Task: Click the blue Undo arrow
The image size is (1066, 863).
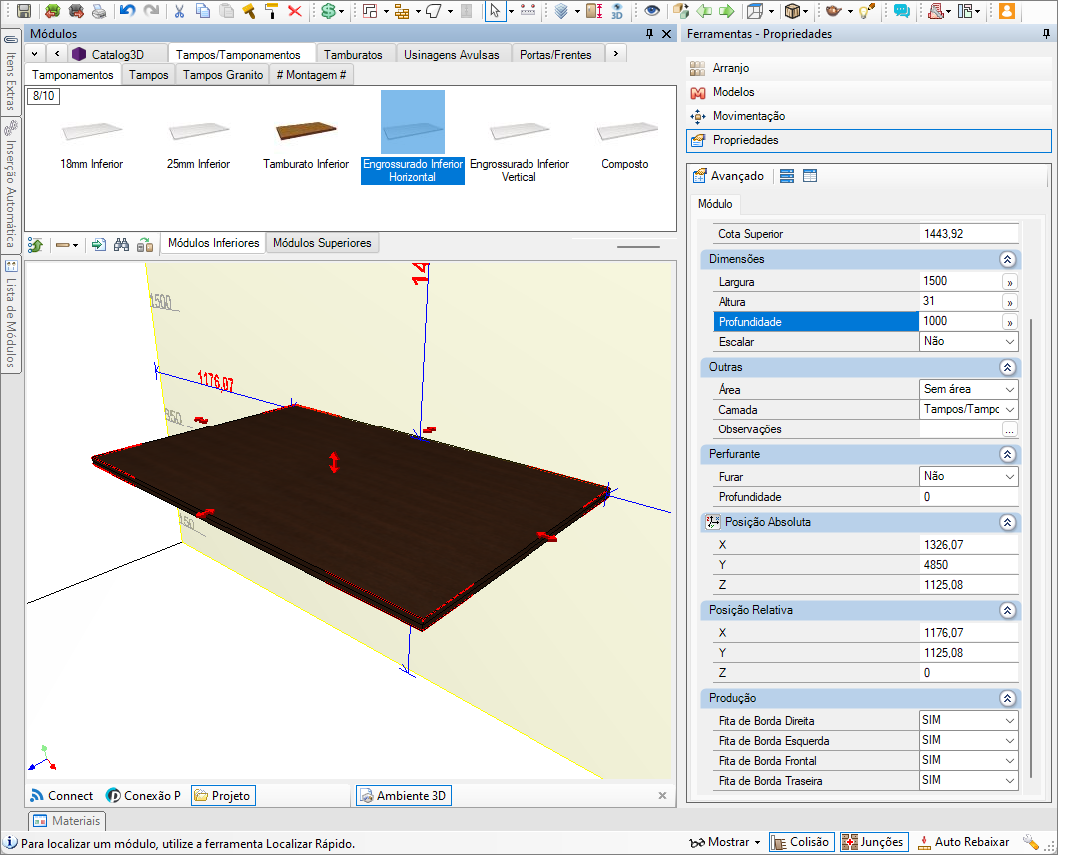Action: pos(127,11)
